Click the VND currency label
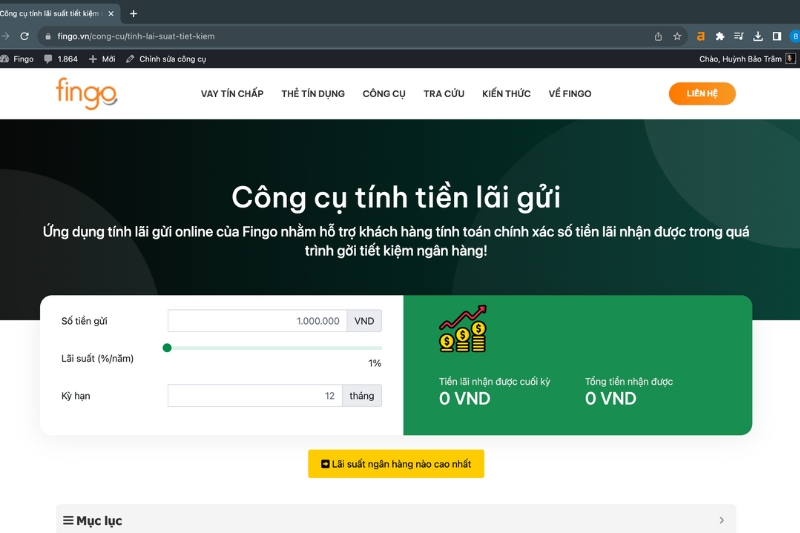The image size is (800, 533). click(364, 321)
